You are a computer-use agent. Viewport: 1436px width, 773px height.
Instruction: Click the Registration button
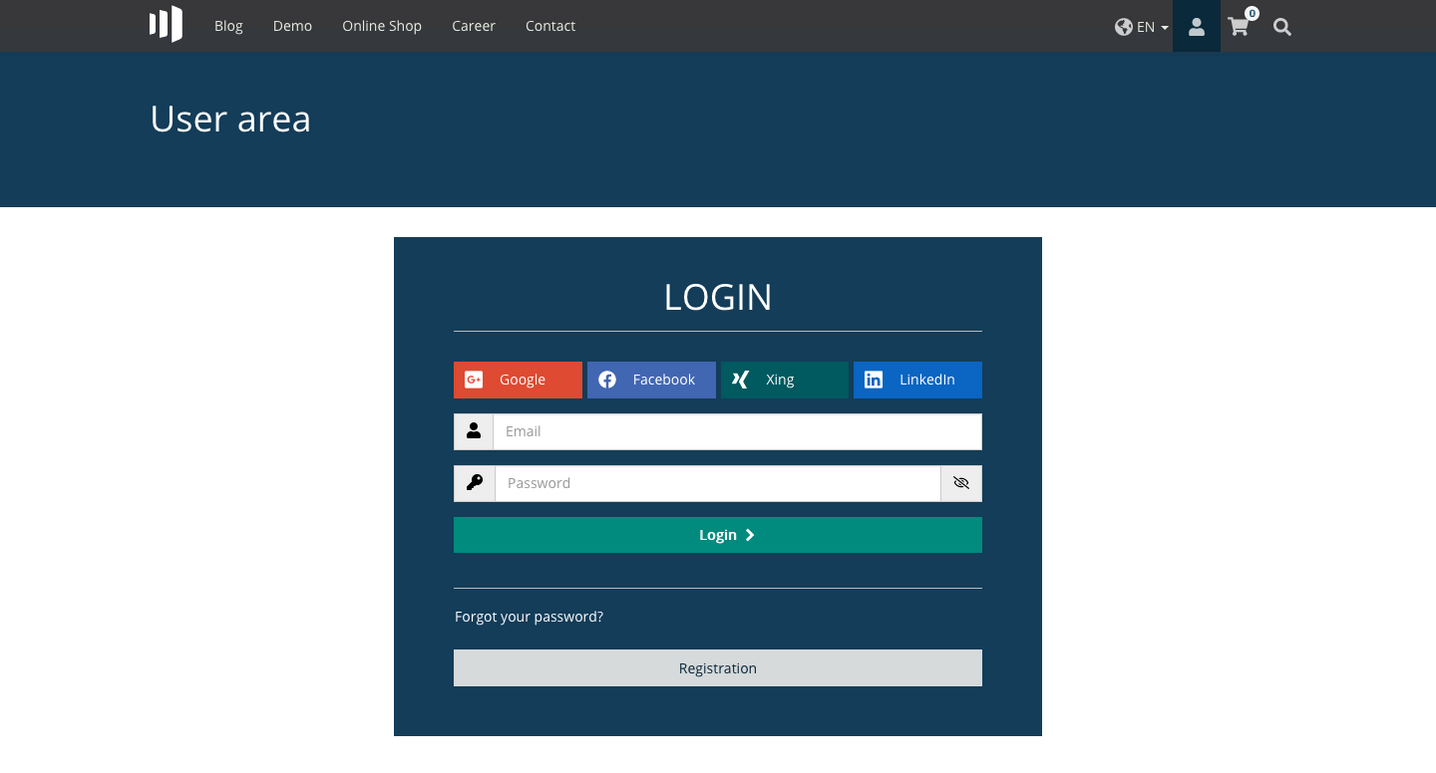pyautogui.click(x=717, y=667)
